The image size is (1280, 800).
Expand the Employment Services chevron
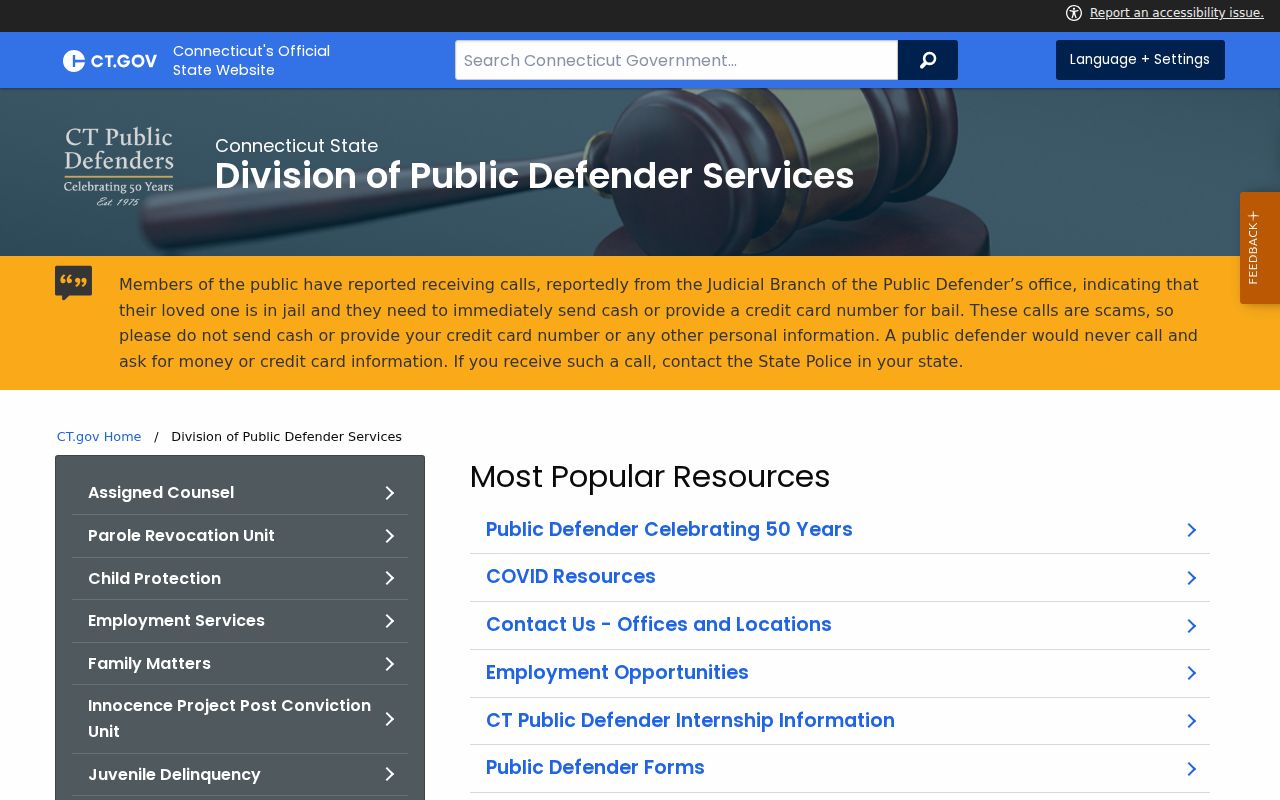pos(390,621)
